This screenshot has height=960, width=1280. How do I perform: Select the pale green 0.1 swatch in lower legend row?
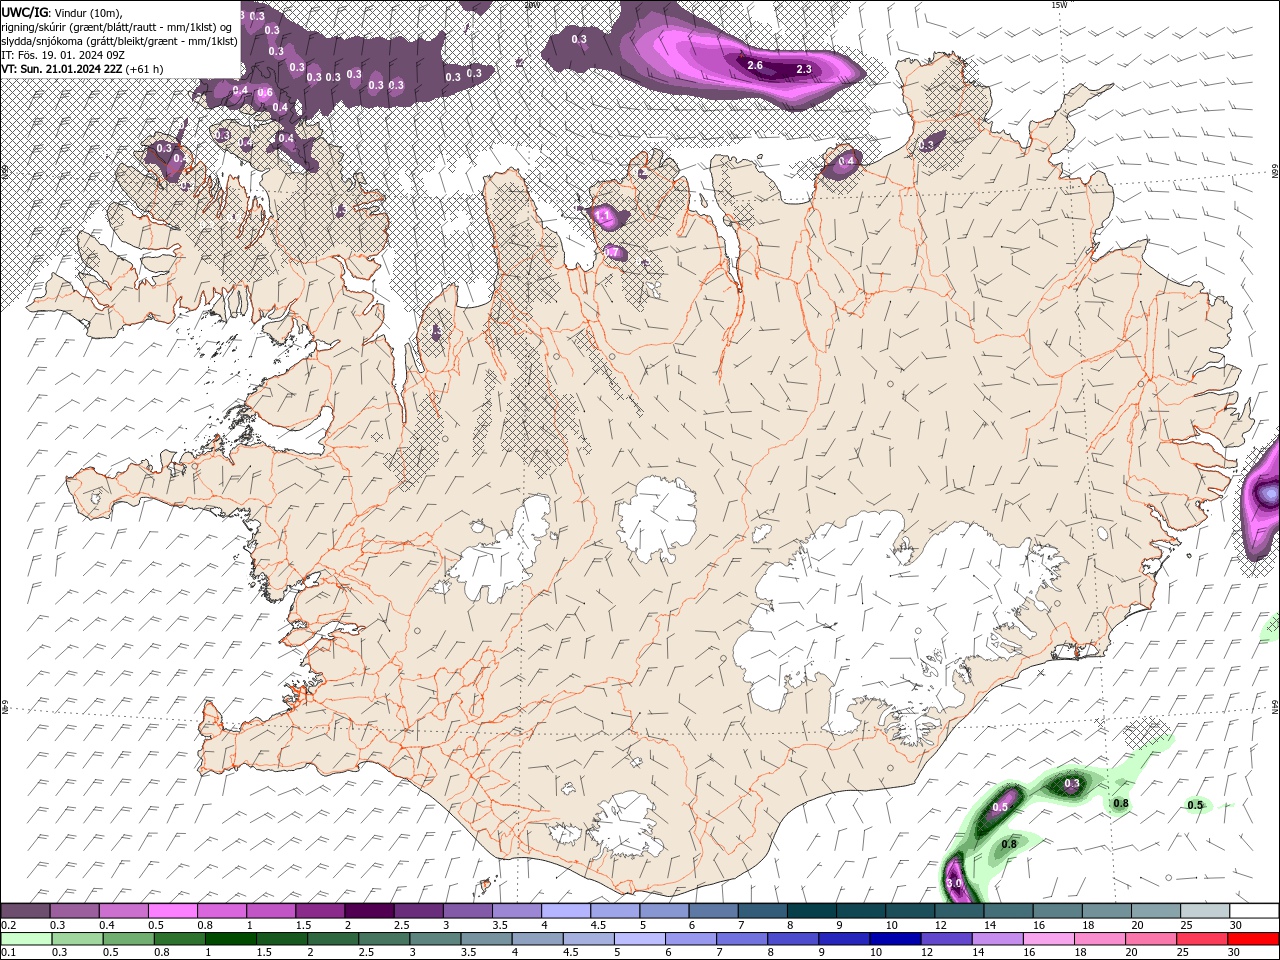(26, 938)
